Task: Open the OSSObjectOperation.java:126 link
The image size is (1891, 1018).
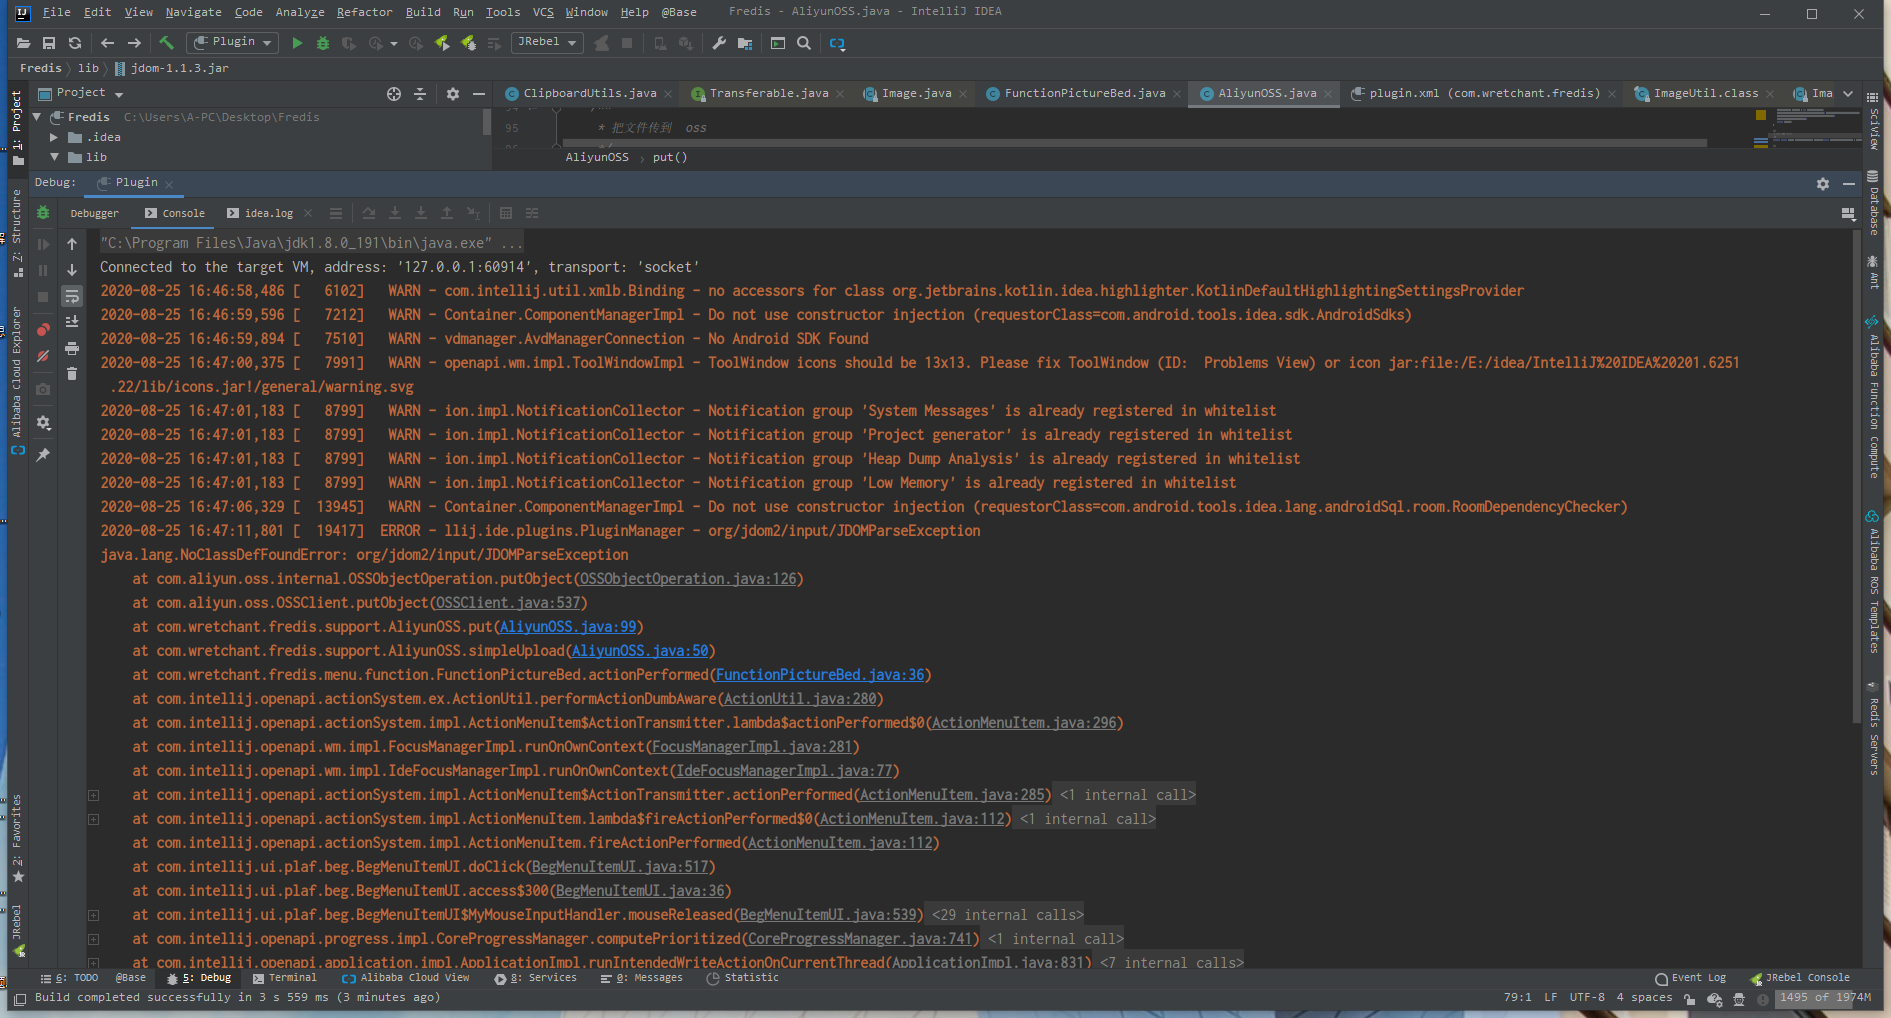Action: tap(688, 579)
